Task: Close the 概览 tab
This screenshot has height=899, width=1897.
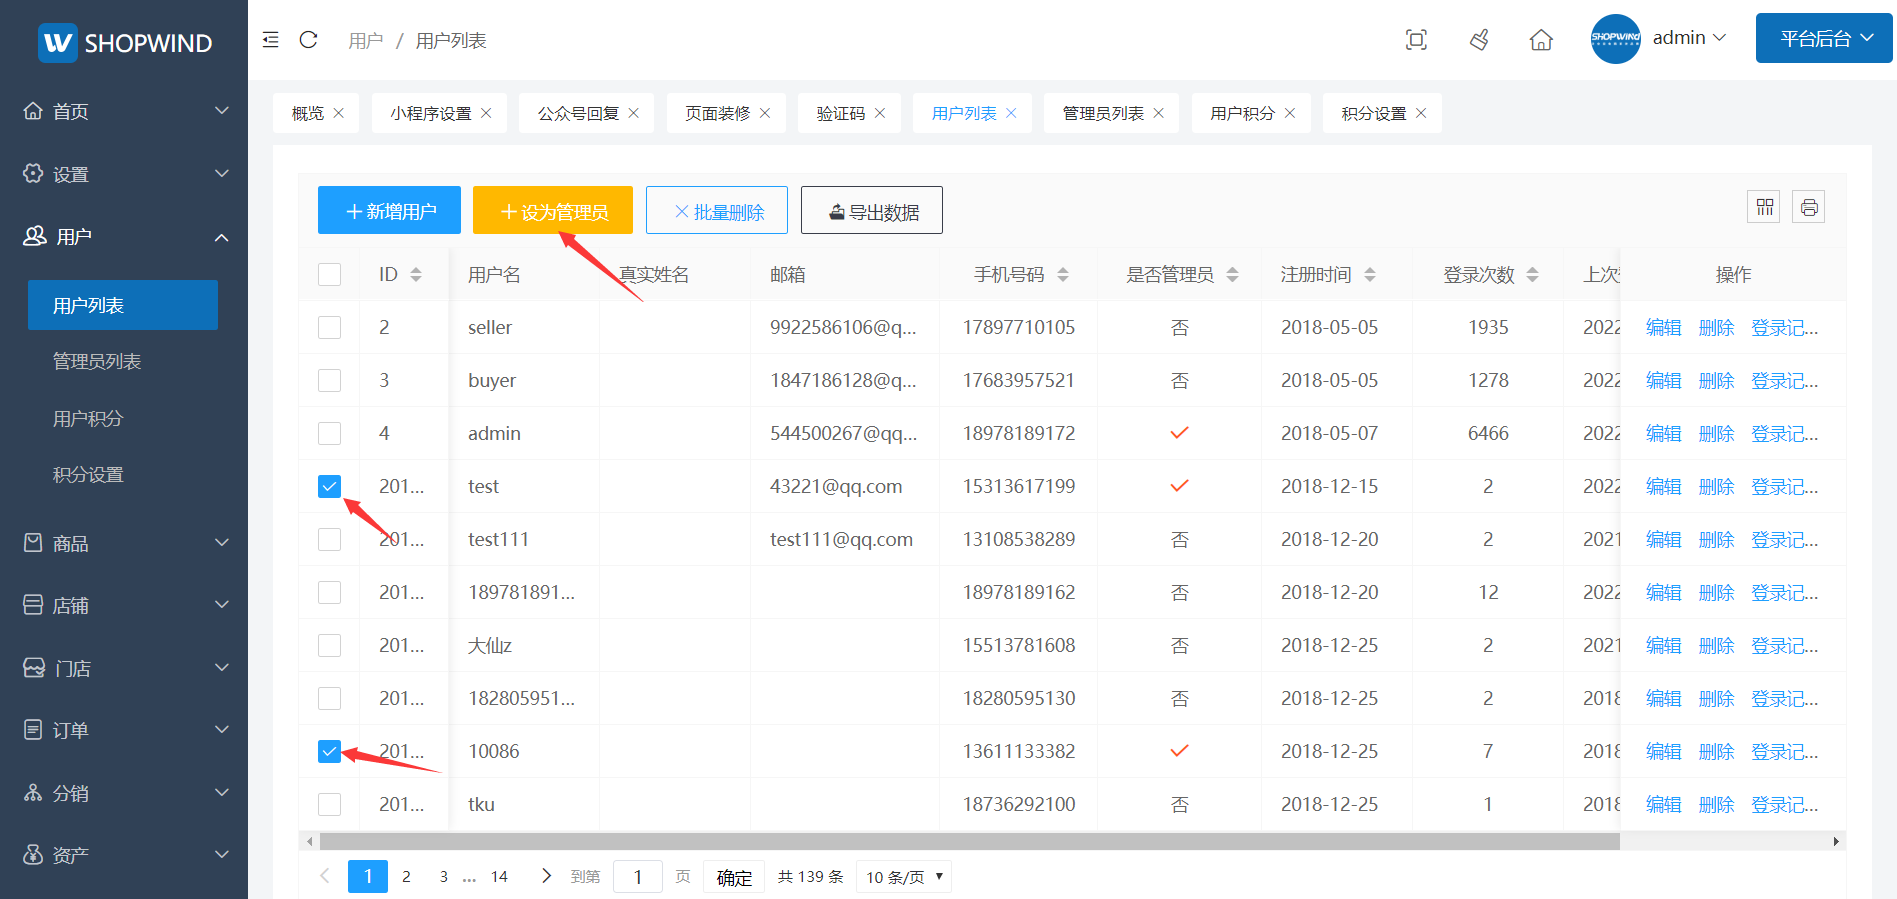Action: point(339,113)
